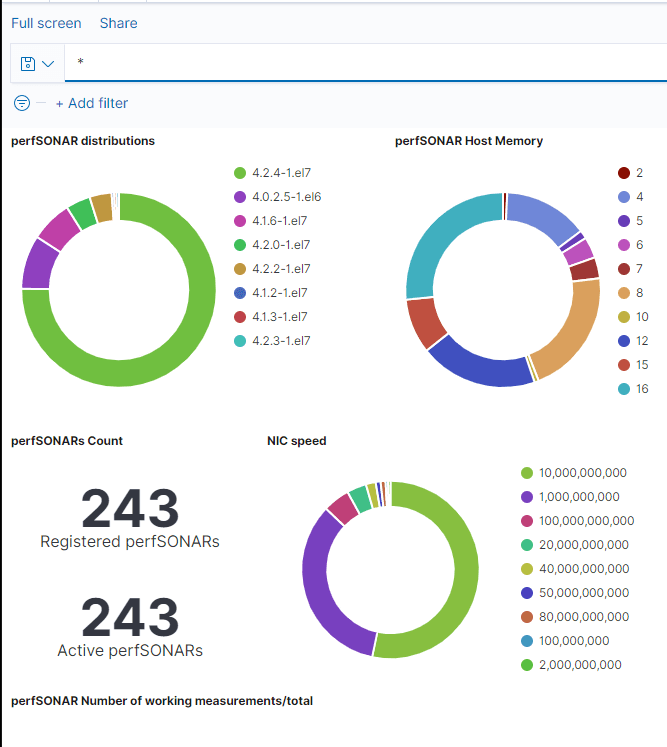Select the 2,000,000,000 NIC speed legend
Screen dimensions: 667x747
[572, 665]
